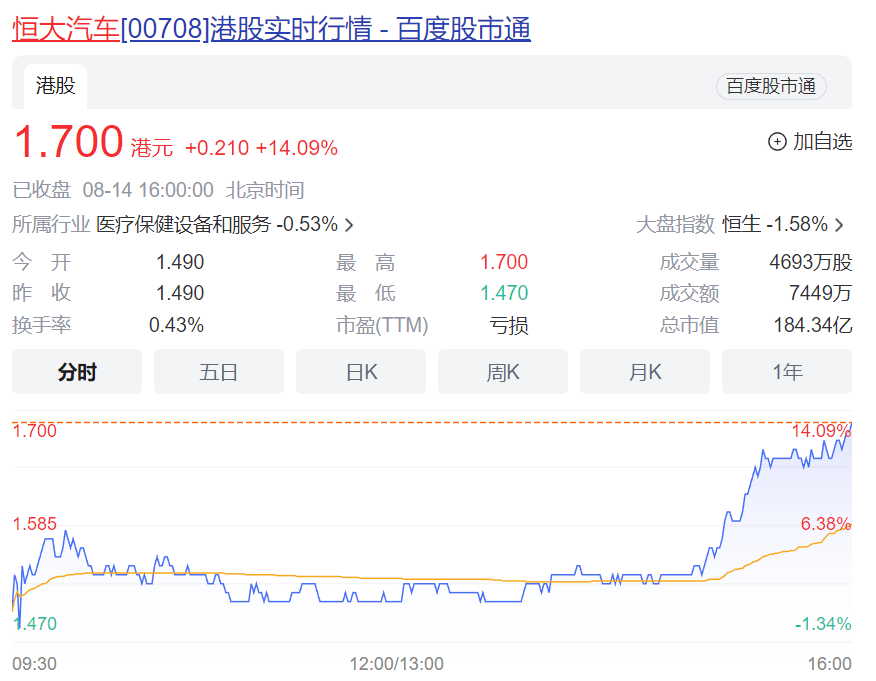The height and width of the screenshot is (681, 876).
Task: Show the 日K candlestick chart
Action: coord(361,372)
